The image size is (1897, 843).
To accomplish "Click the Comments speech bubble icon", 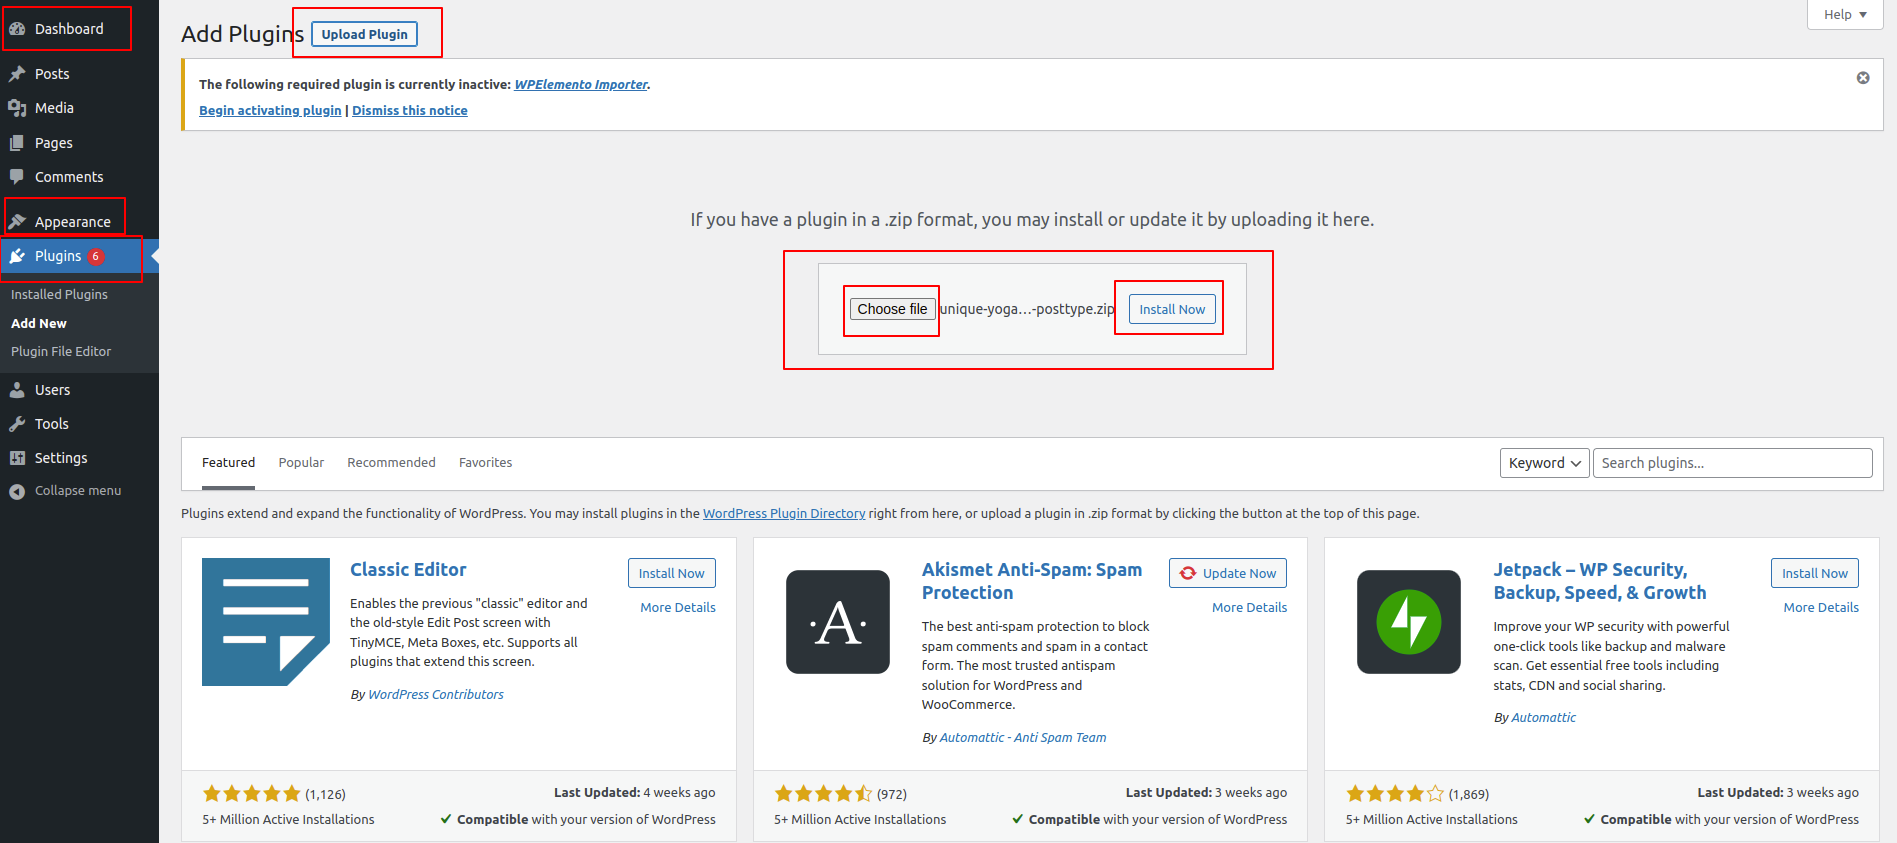I will click(17, 177).
